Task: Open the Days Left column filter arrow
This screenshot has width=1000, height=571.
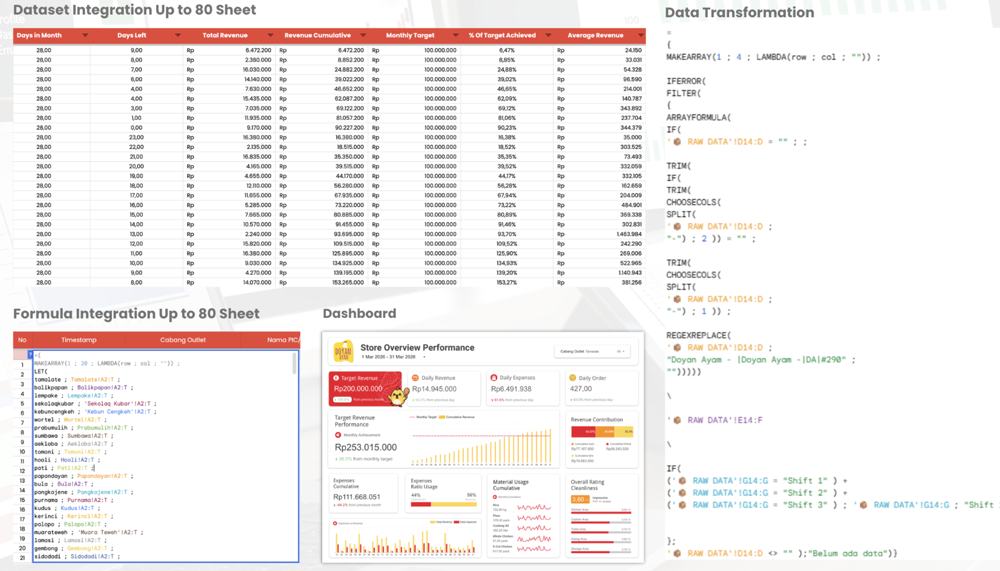Action: (x=177, y=35)
